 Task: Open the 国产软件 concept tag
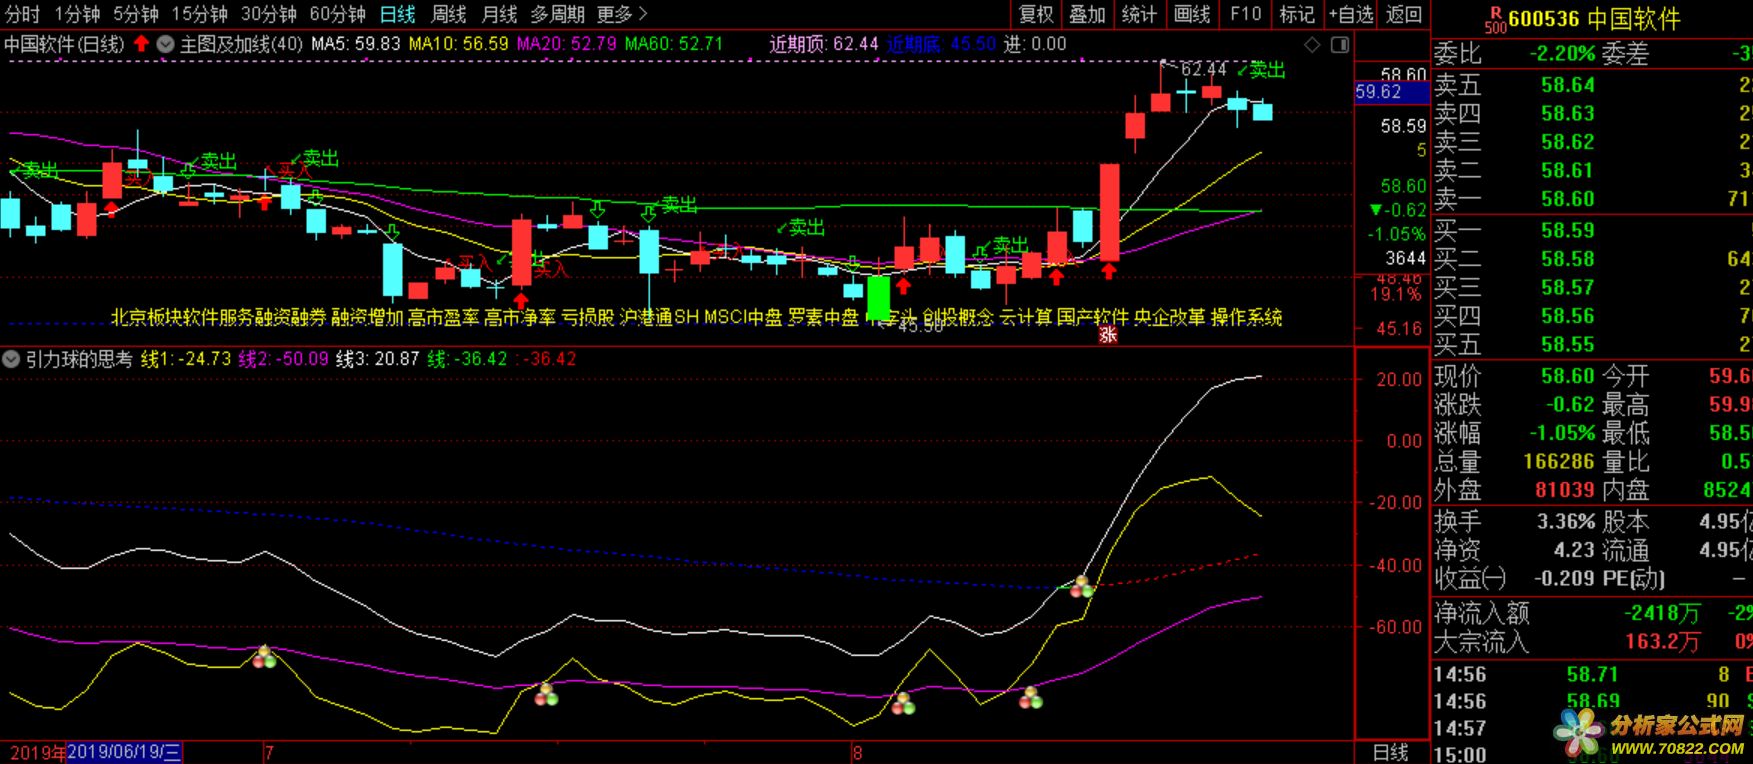click(x=1093, y=318)
